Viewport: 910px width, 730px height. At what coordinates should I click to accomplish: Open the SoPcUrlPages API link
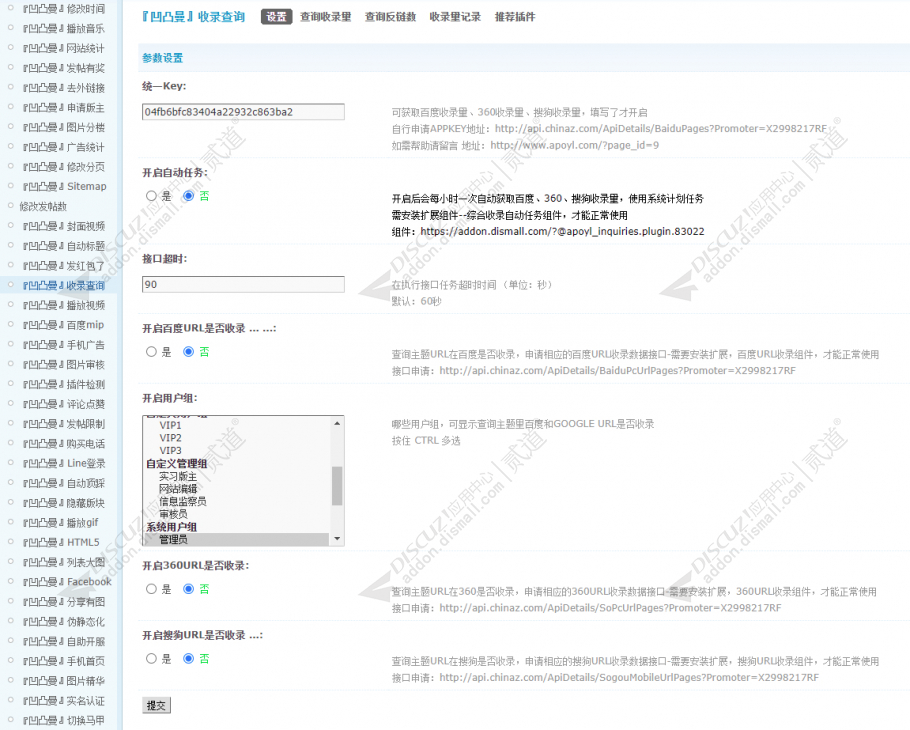611,608
